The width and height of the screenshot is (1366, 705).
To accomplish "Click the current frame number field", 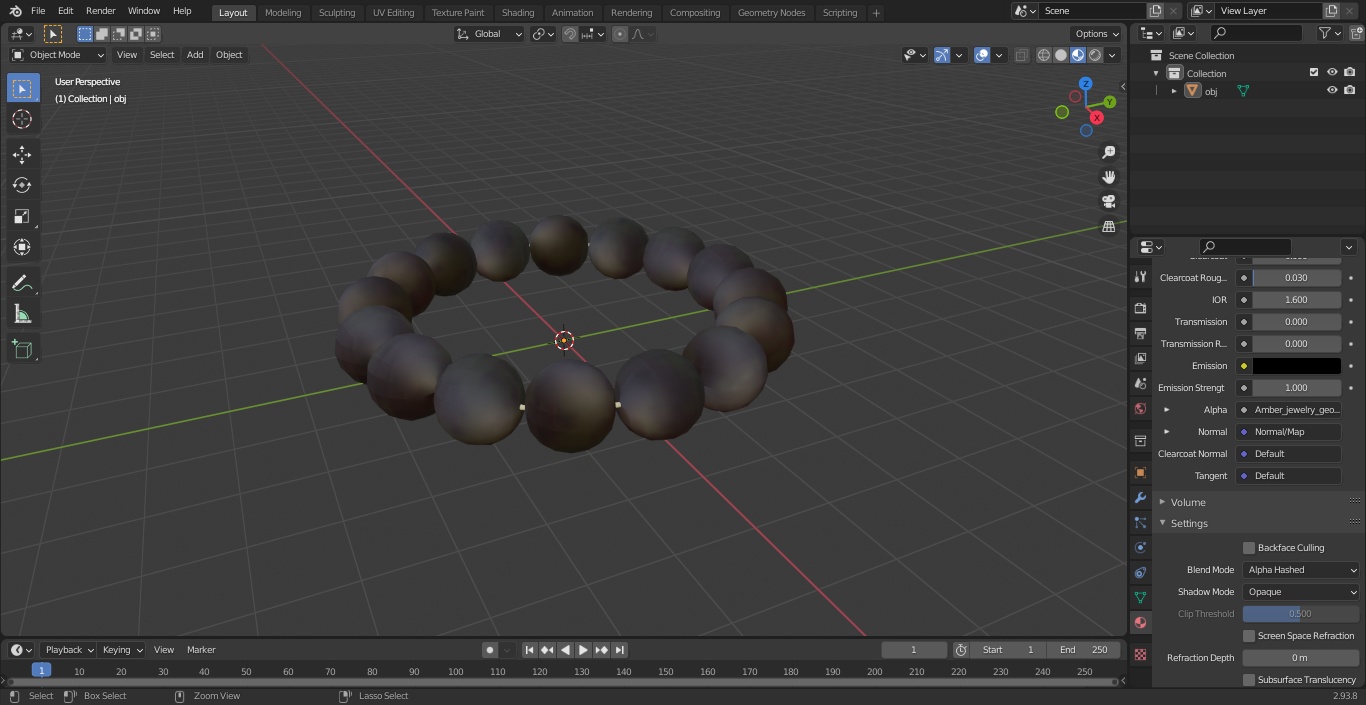I will tap(913, 650).
